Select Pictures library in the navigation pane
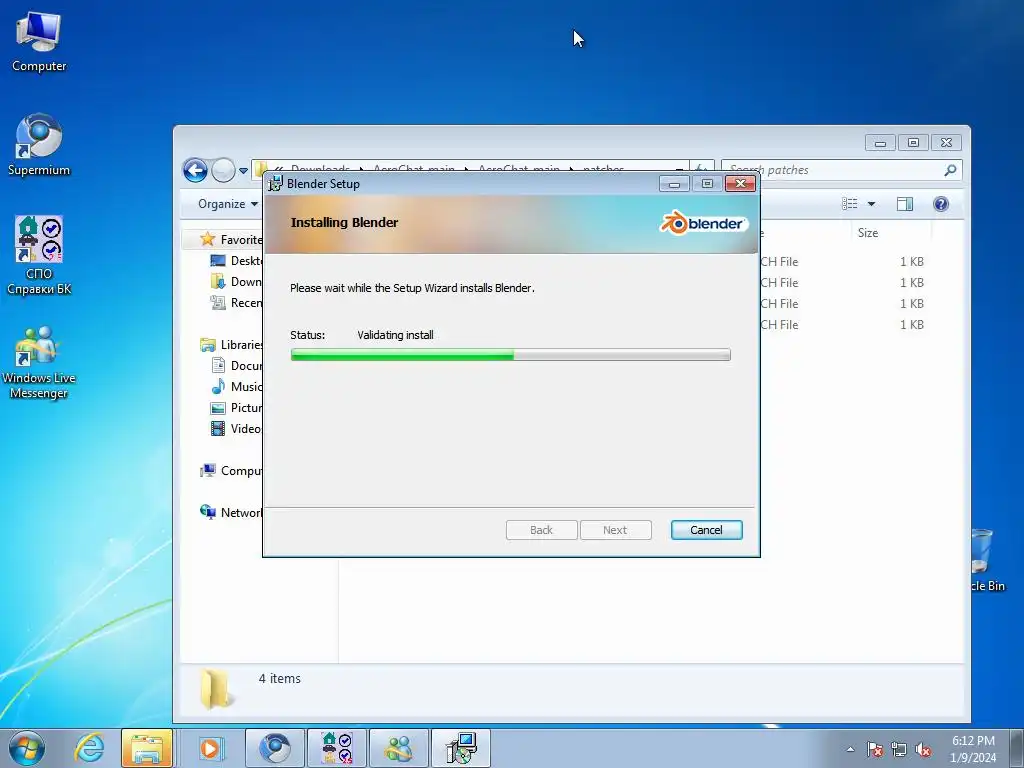Image resolution: width=1024 pixels, height=768 pixels. point(236,408)
